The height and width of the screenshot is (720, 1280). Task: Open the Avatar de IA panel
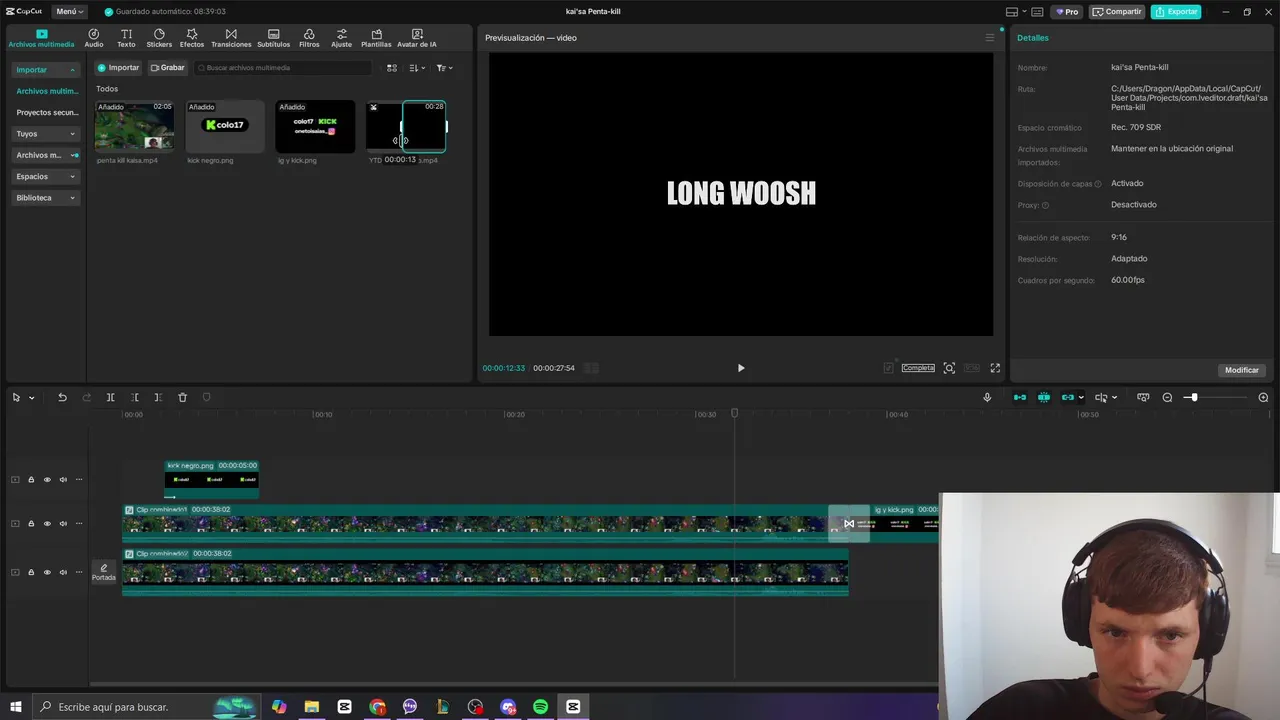[x=416, y=38]
